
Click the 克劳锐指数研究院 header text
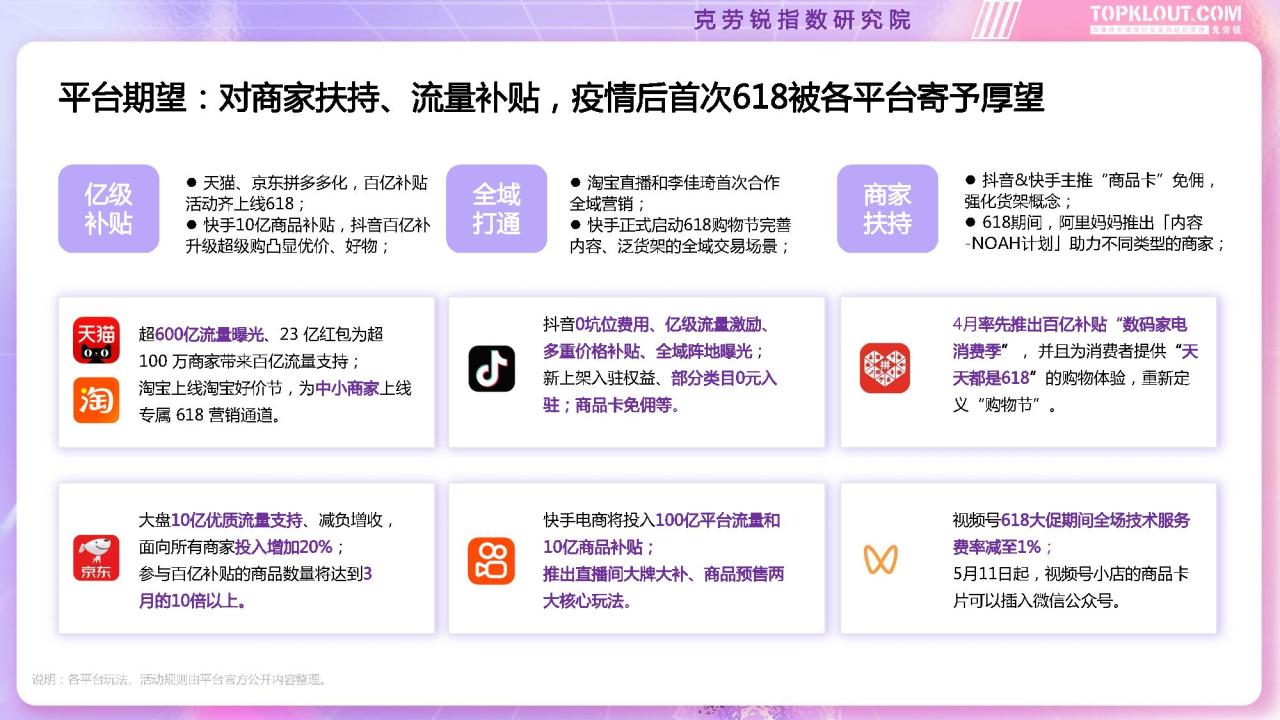(802, 20)
